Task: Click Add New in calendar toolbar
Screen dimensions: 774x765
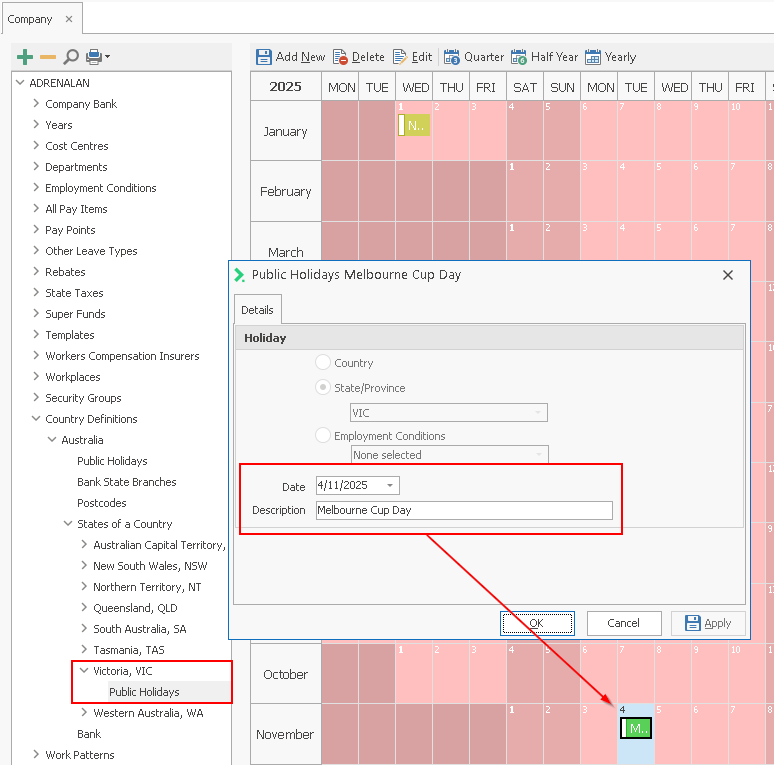Action: click(x=290, y=57)
